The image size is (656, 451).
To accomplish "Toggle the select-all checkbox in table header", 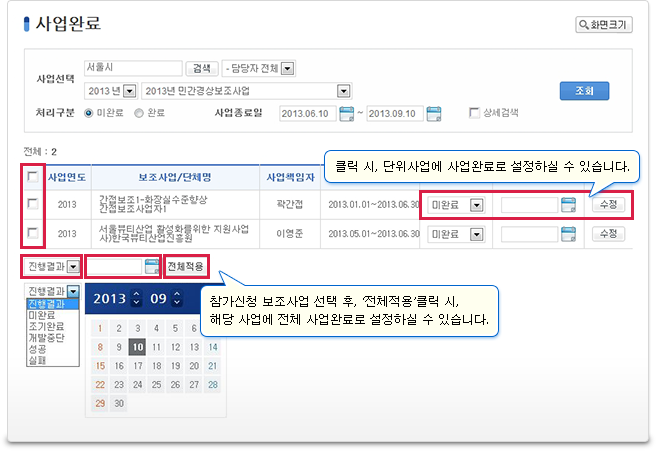I will tap(33, 177).
